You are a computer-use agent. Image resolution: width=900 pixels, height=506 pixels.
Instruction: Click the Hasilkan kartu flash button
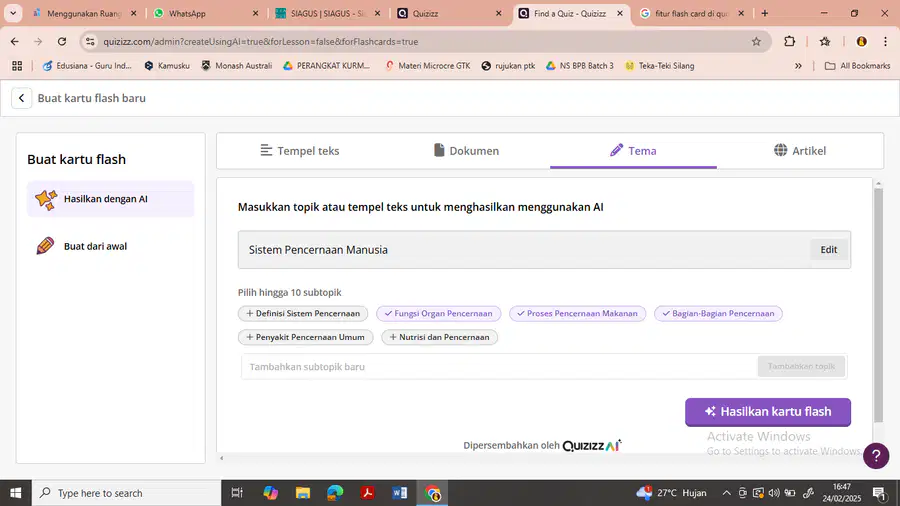point(768,412)
